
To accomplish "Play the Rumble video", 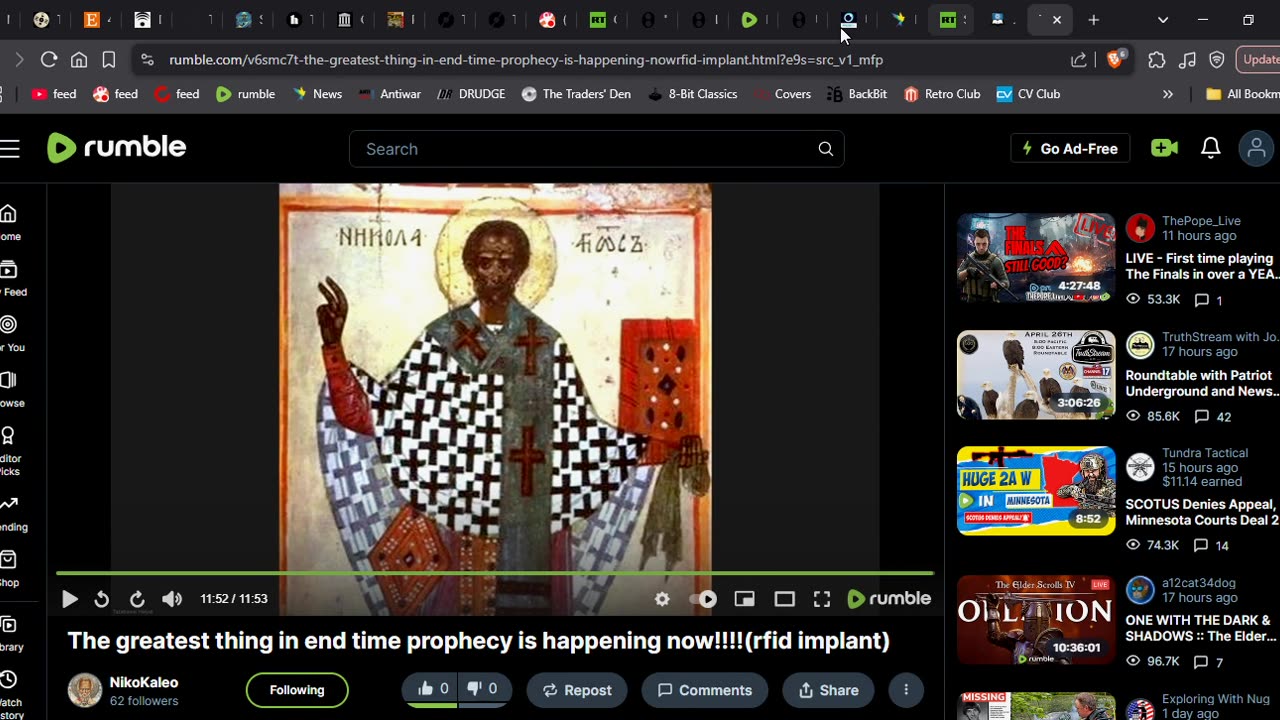I will point(69,599).
